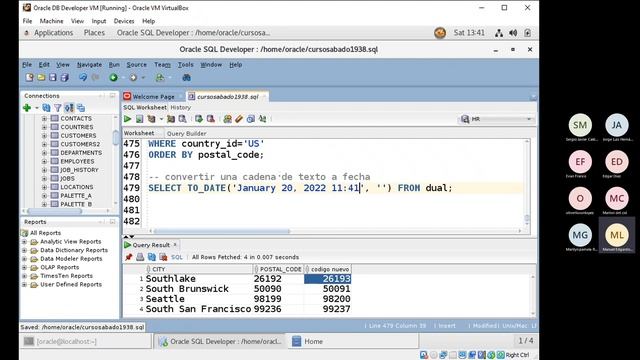Click the Commit icon in worksheet toolbar
Viewport: 640px width, 360px height.
click(x=199, y=119)
